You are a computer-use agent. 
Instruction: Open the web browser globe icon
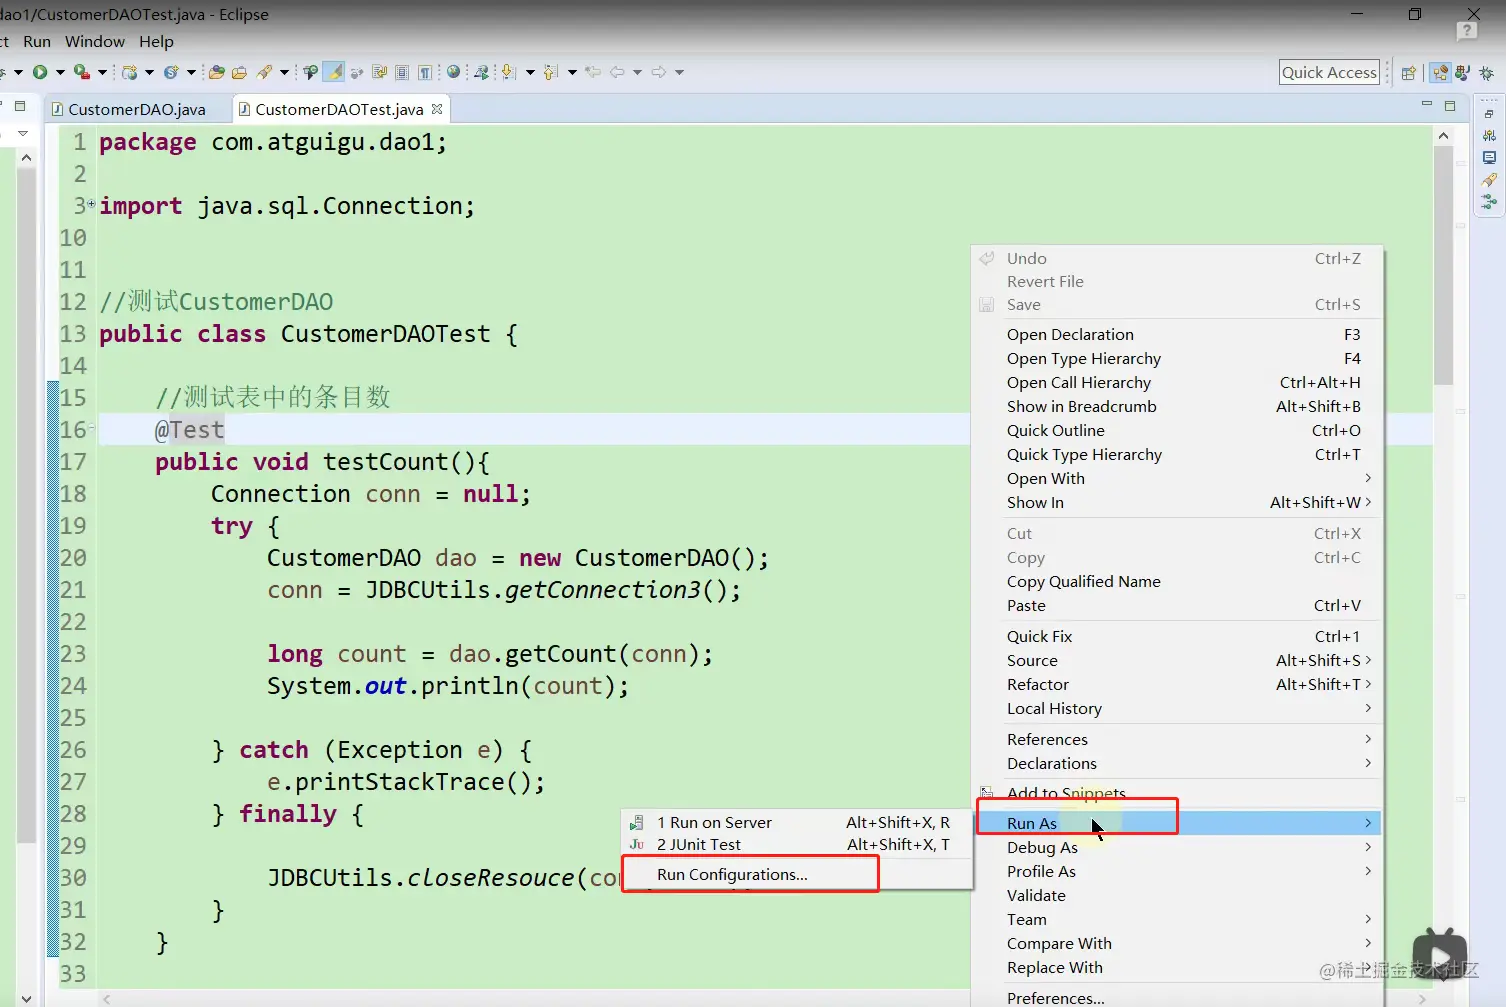(x=454, y=72)
